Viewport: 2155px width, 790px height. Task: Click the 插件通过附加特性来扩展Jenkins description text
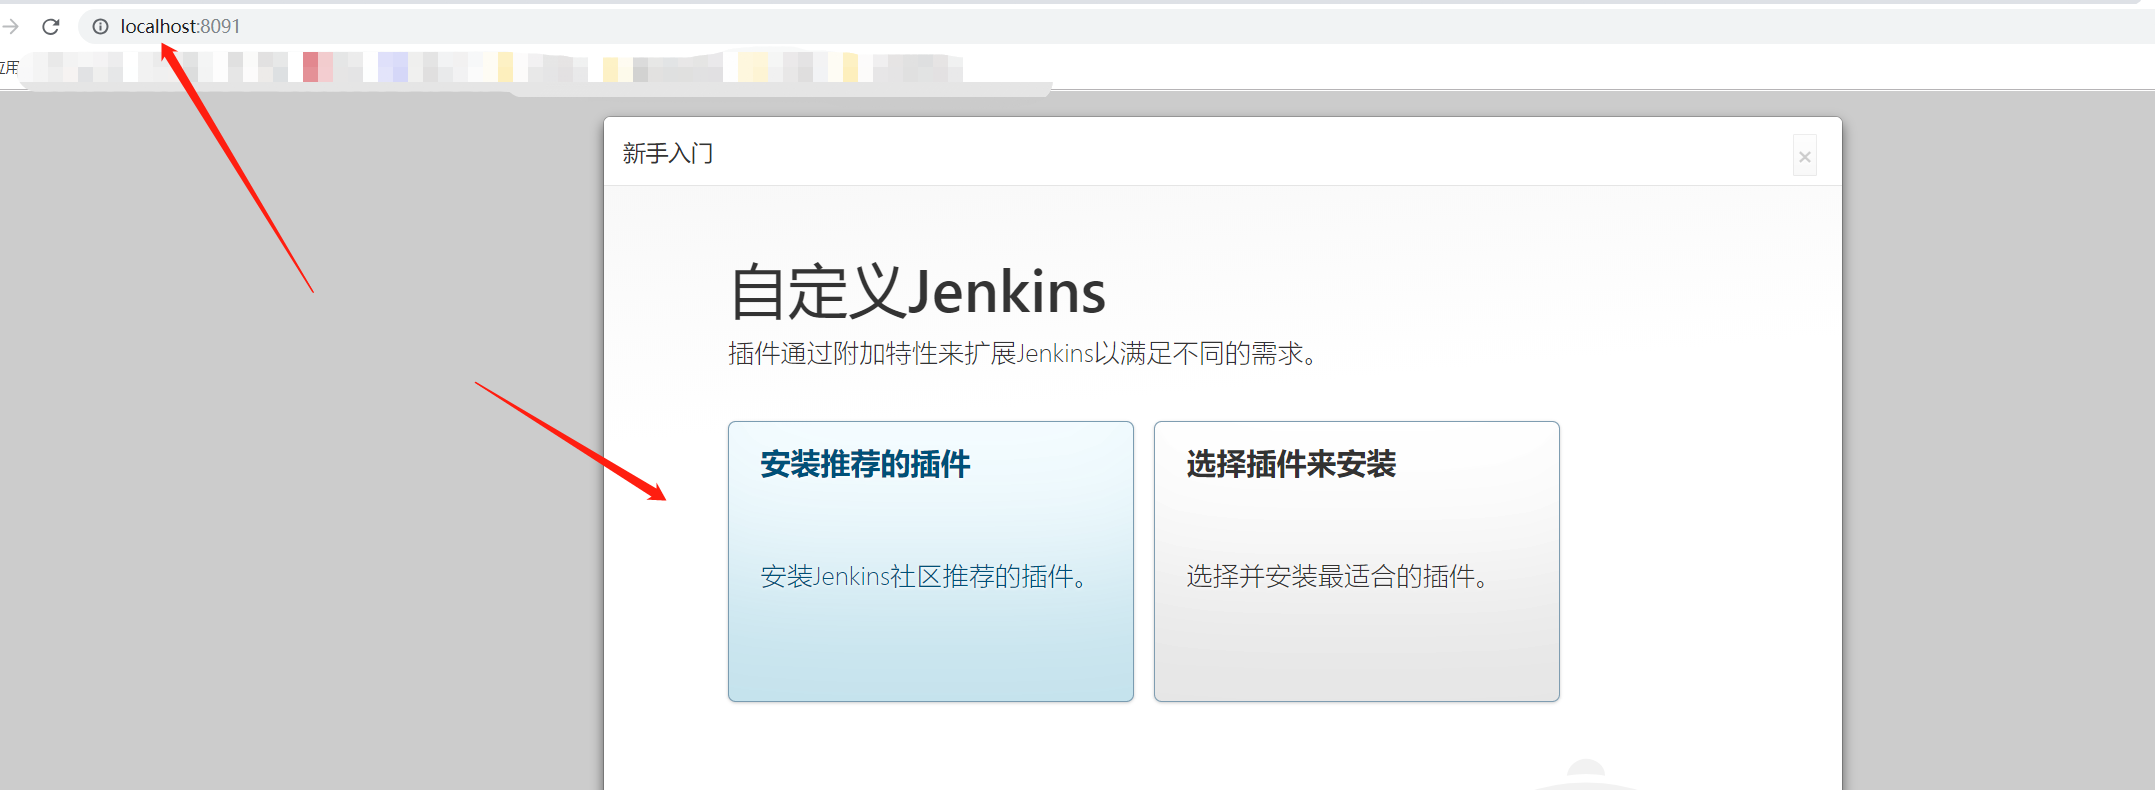[x=1022, y=354]
